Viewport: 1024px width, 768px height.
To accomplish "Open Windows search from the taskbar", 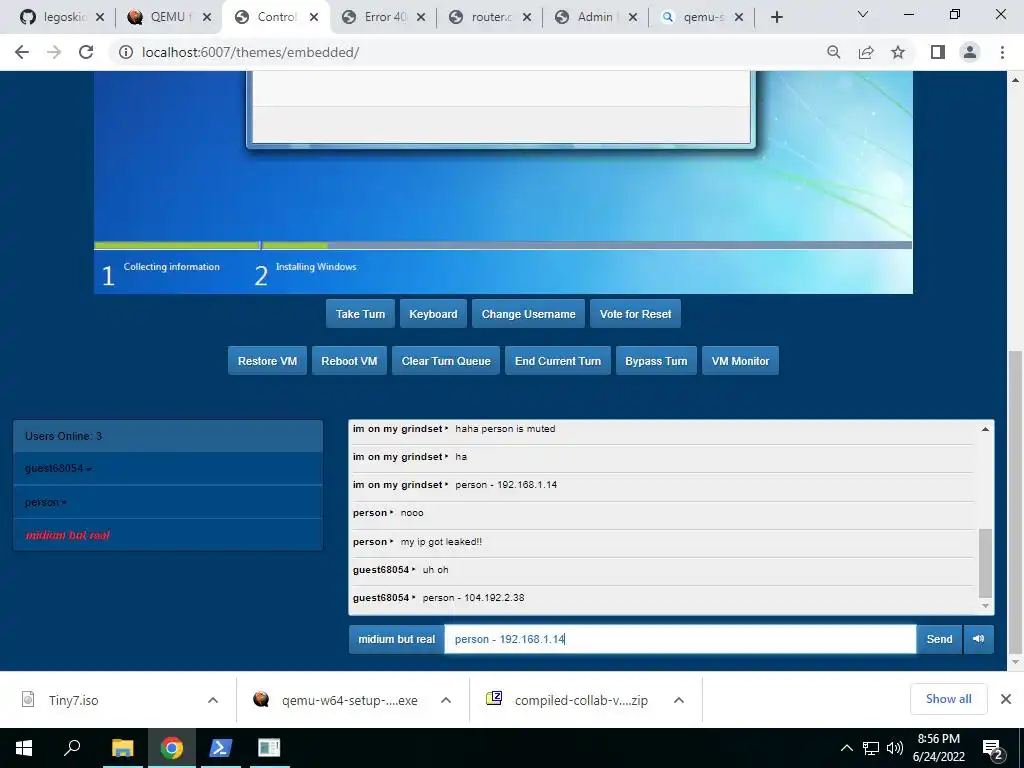I will (x=72, y=748).
